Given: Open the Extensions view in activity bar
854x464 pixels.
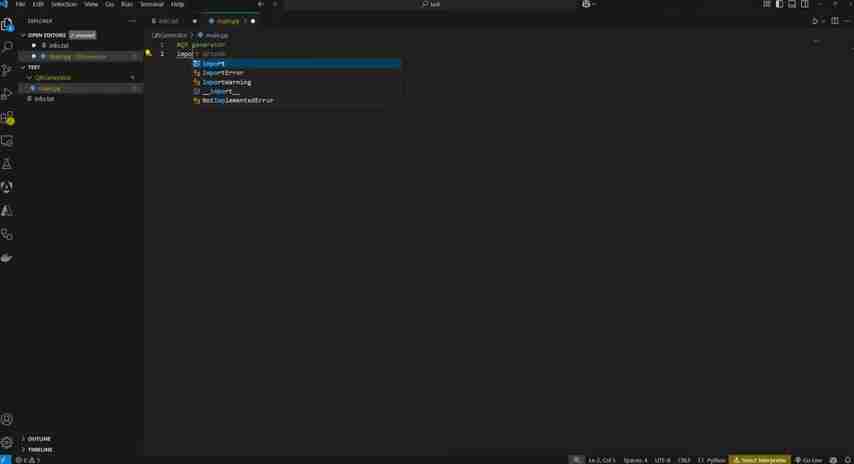Looking at the screenshot, I should (x=7, y=118).
